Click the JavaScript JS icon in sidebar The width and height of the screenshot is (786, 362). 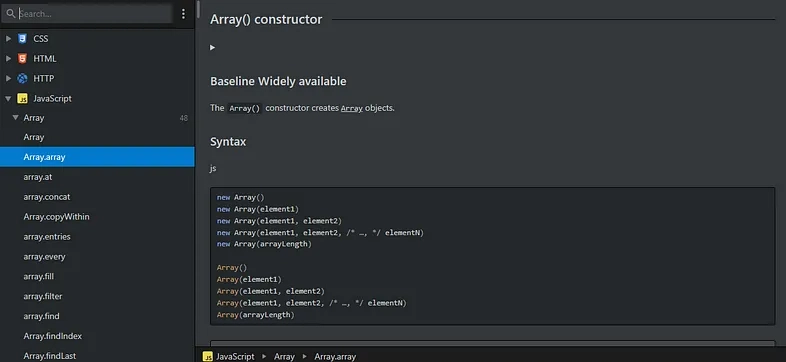[22, 99]
